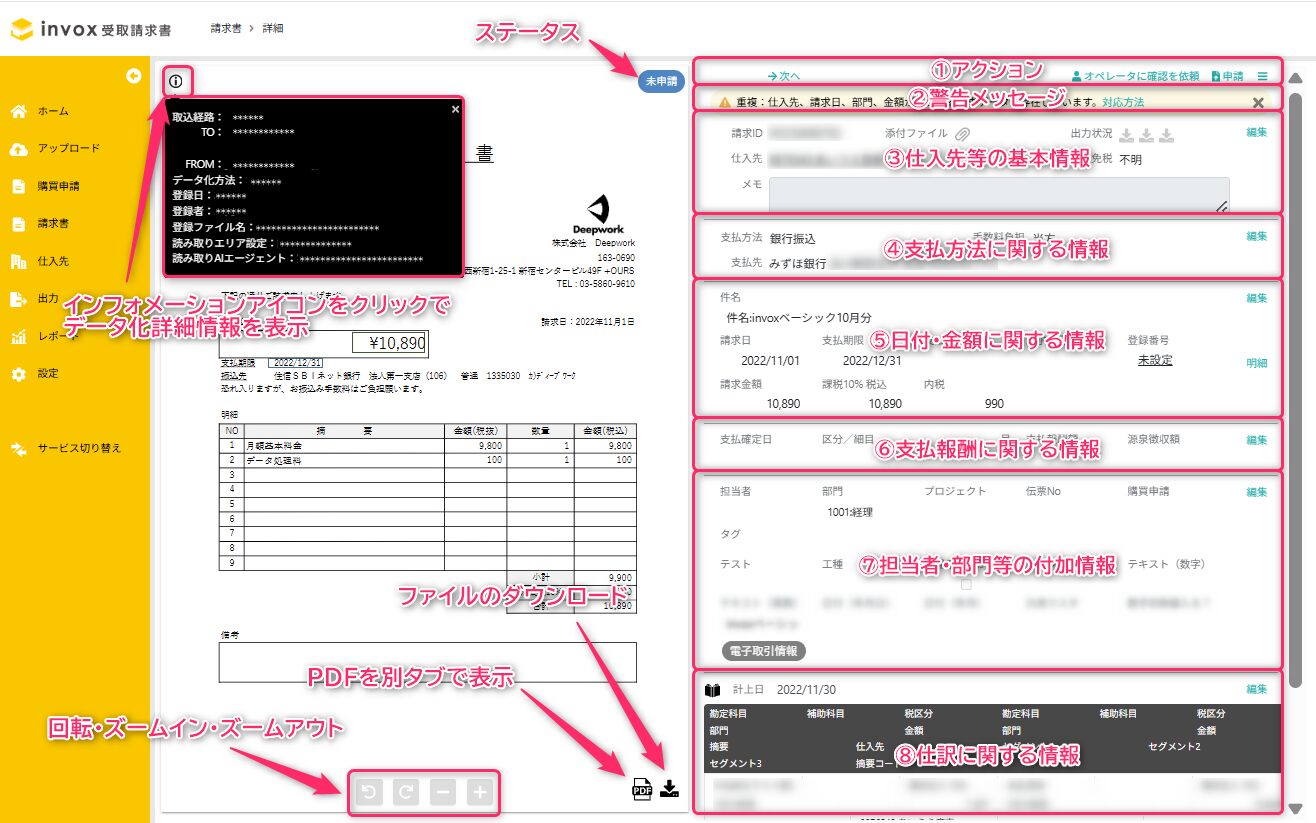Open the hamburger menu beside 申請
Viewport: 1316px width, 823px height.
point(1262,76)
